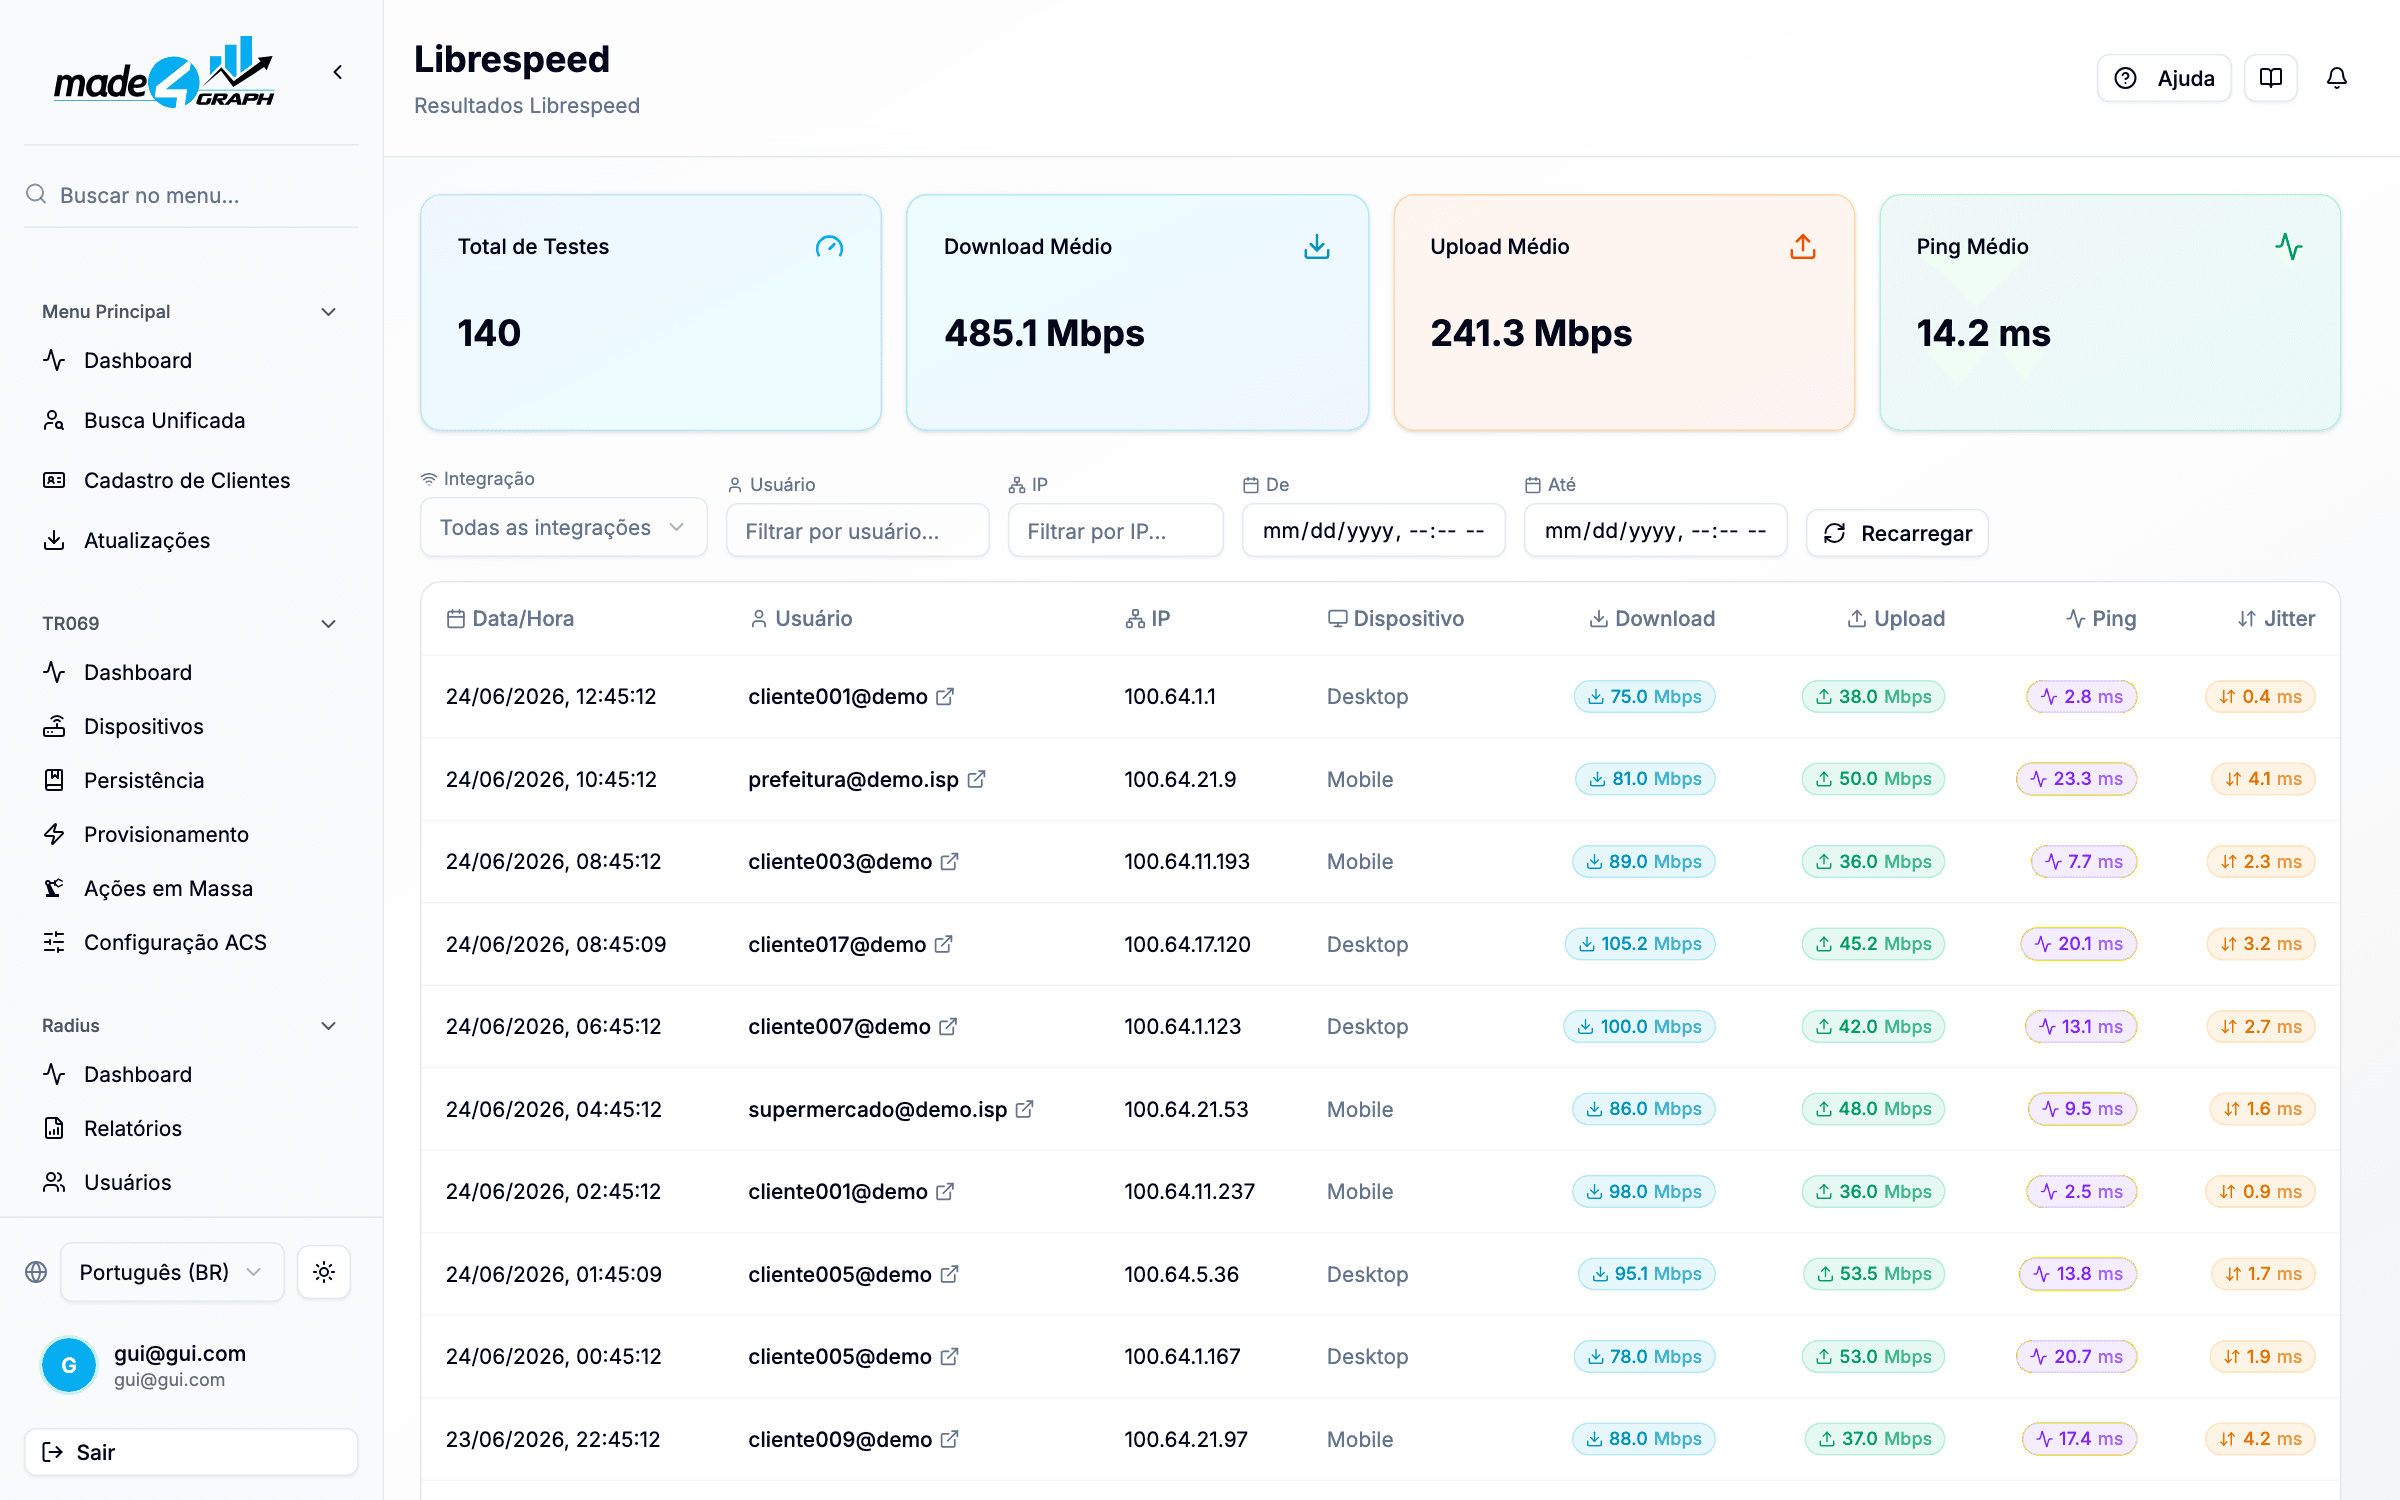Open notifications bell

(x=2336, y=78)
